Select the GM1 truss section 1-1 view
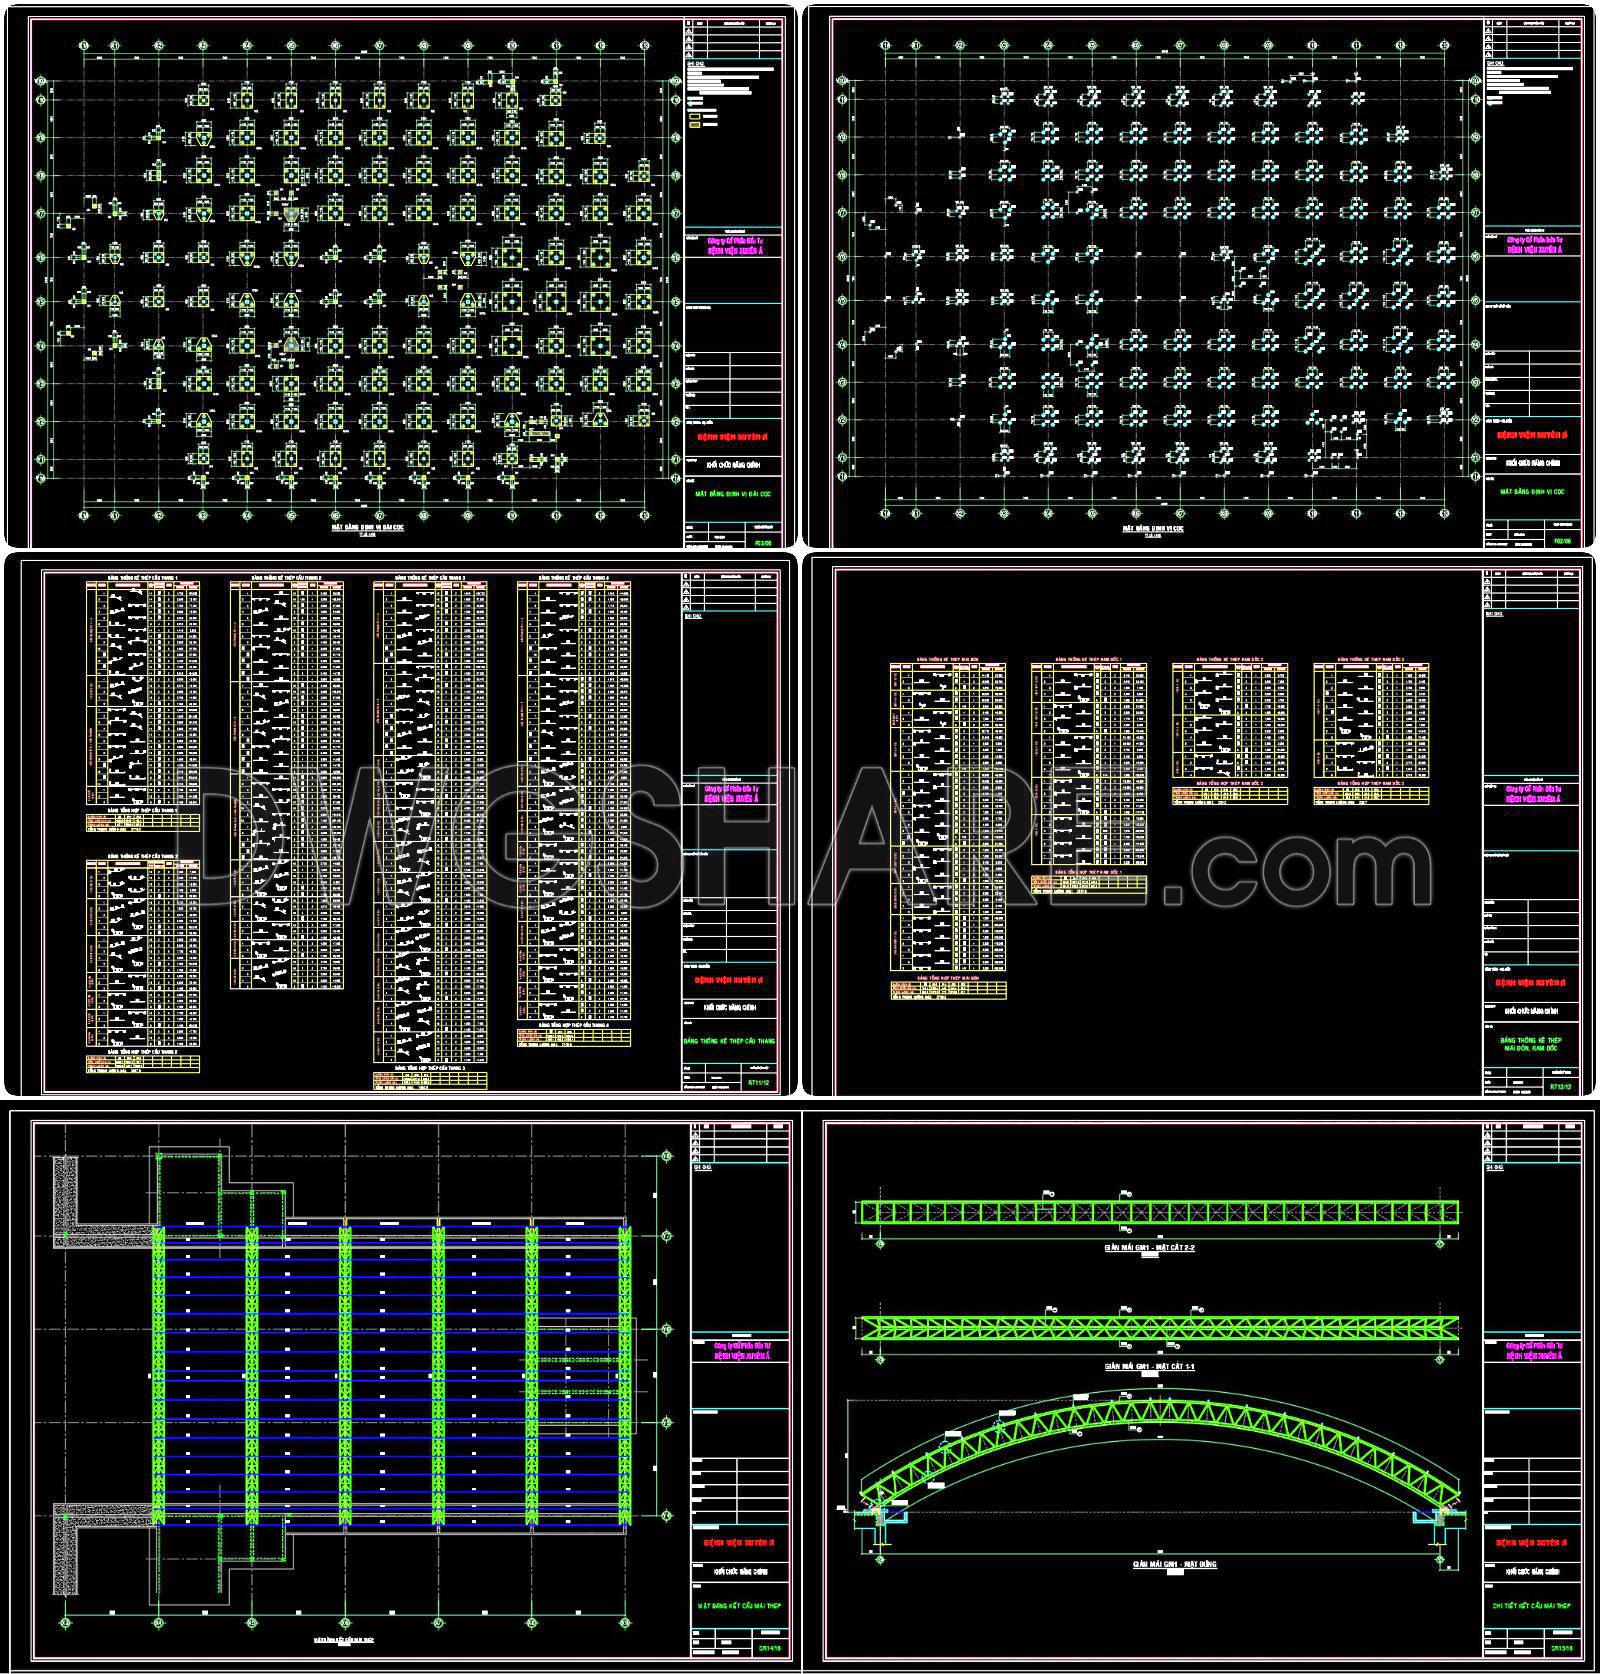Viewport: 1600px width, 1674px height. [1160, 1327]
